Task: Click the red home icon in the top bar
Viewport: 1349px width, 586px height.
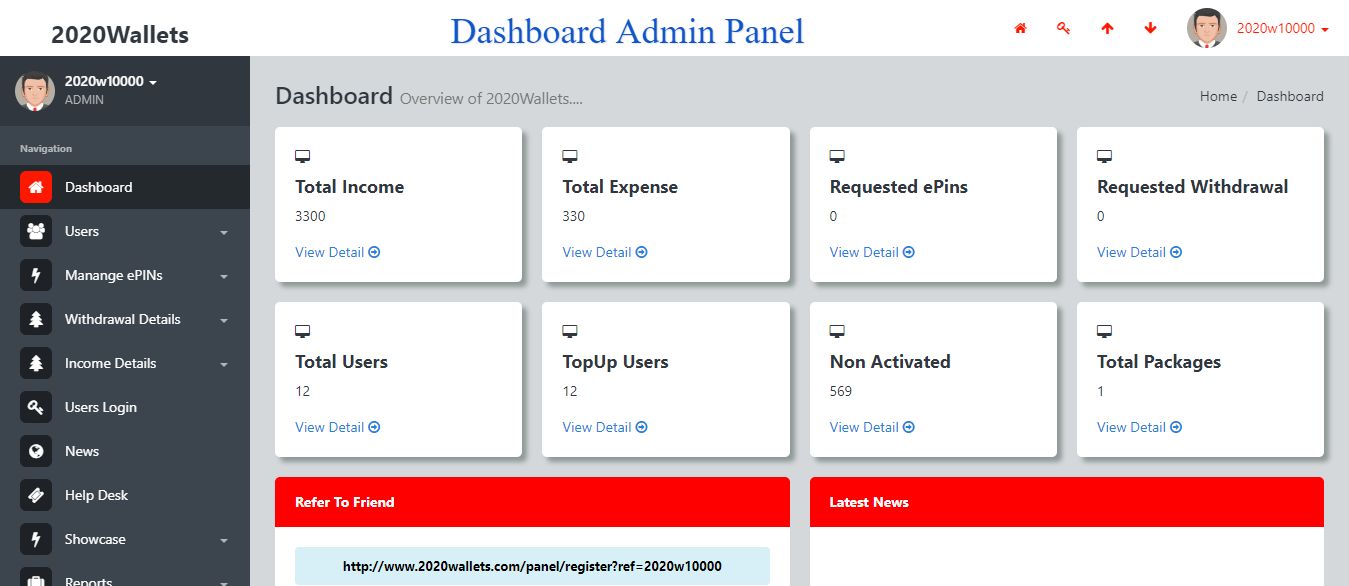Action: click(1020, 28)
